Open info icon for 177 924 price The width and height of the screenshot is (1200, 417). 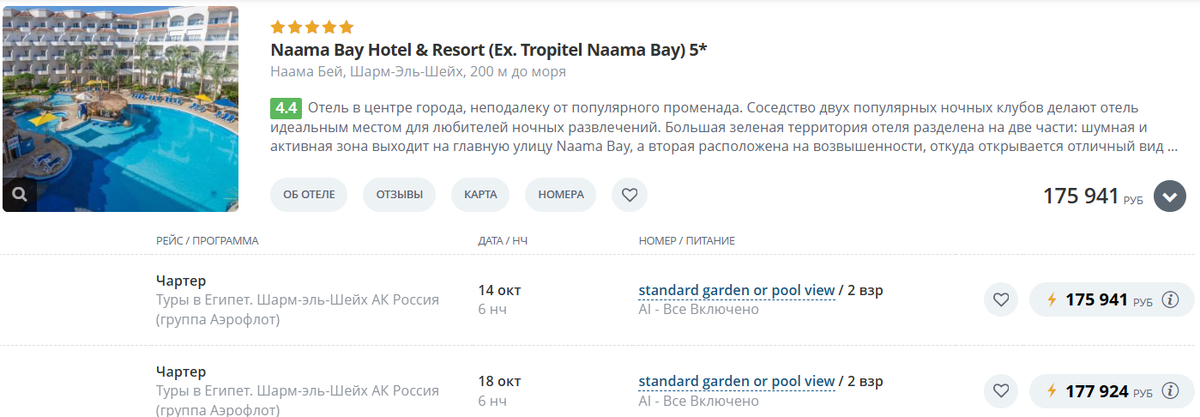[x=1172, y=391]
